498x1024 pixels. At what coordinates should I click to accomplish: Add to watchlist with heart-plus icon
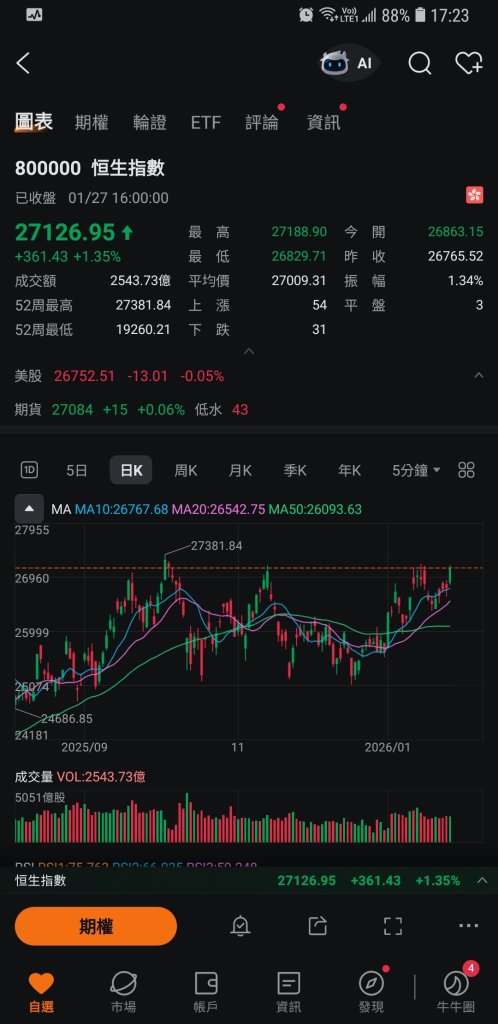(469, 63)
